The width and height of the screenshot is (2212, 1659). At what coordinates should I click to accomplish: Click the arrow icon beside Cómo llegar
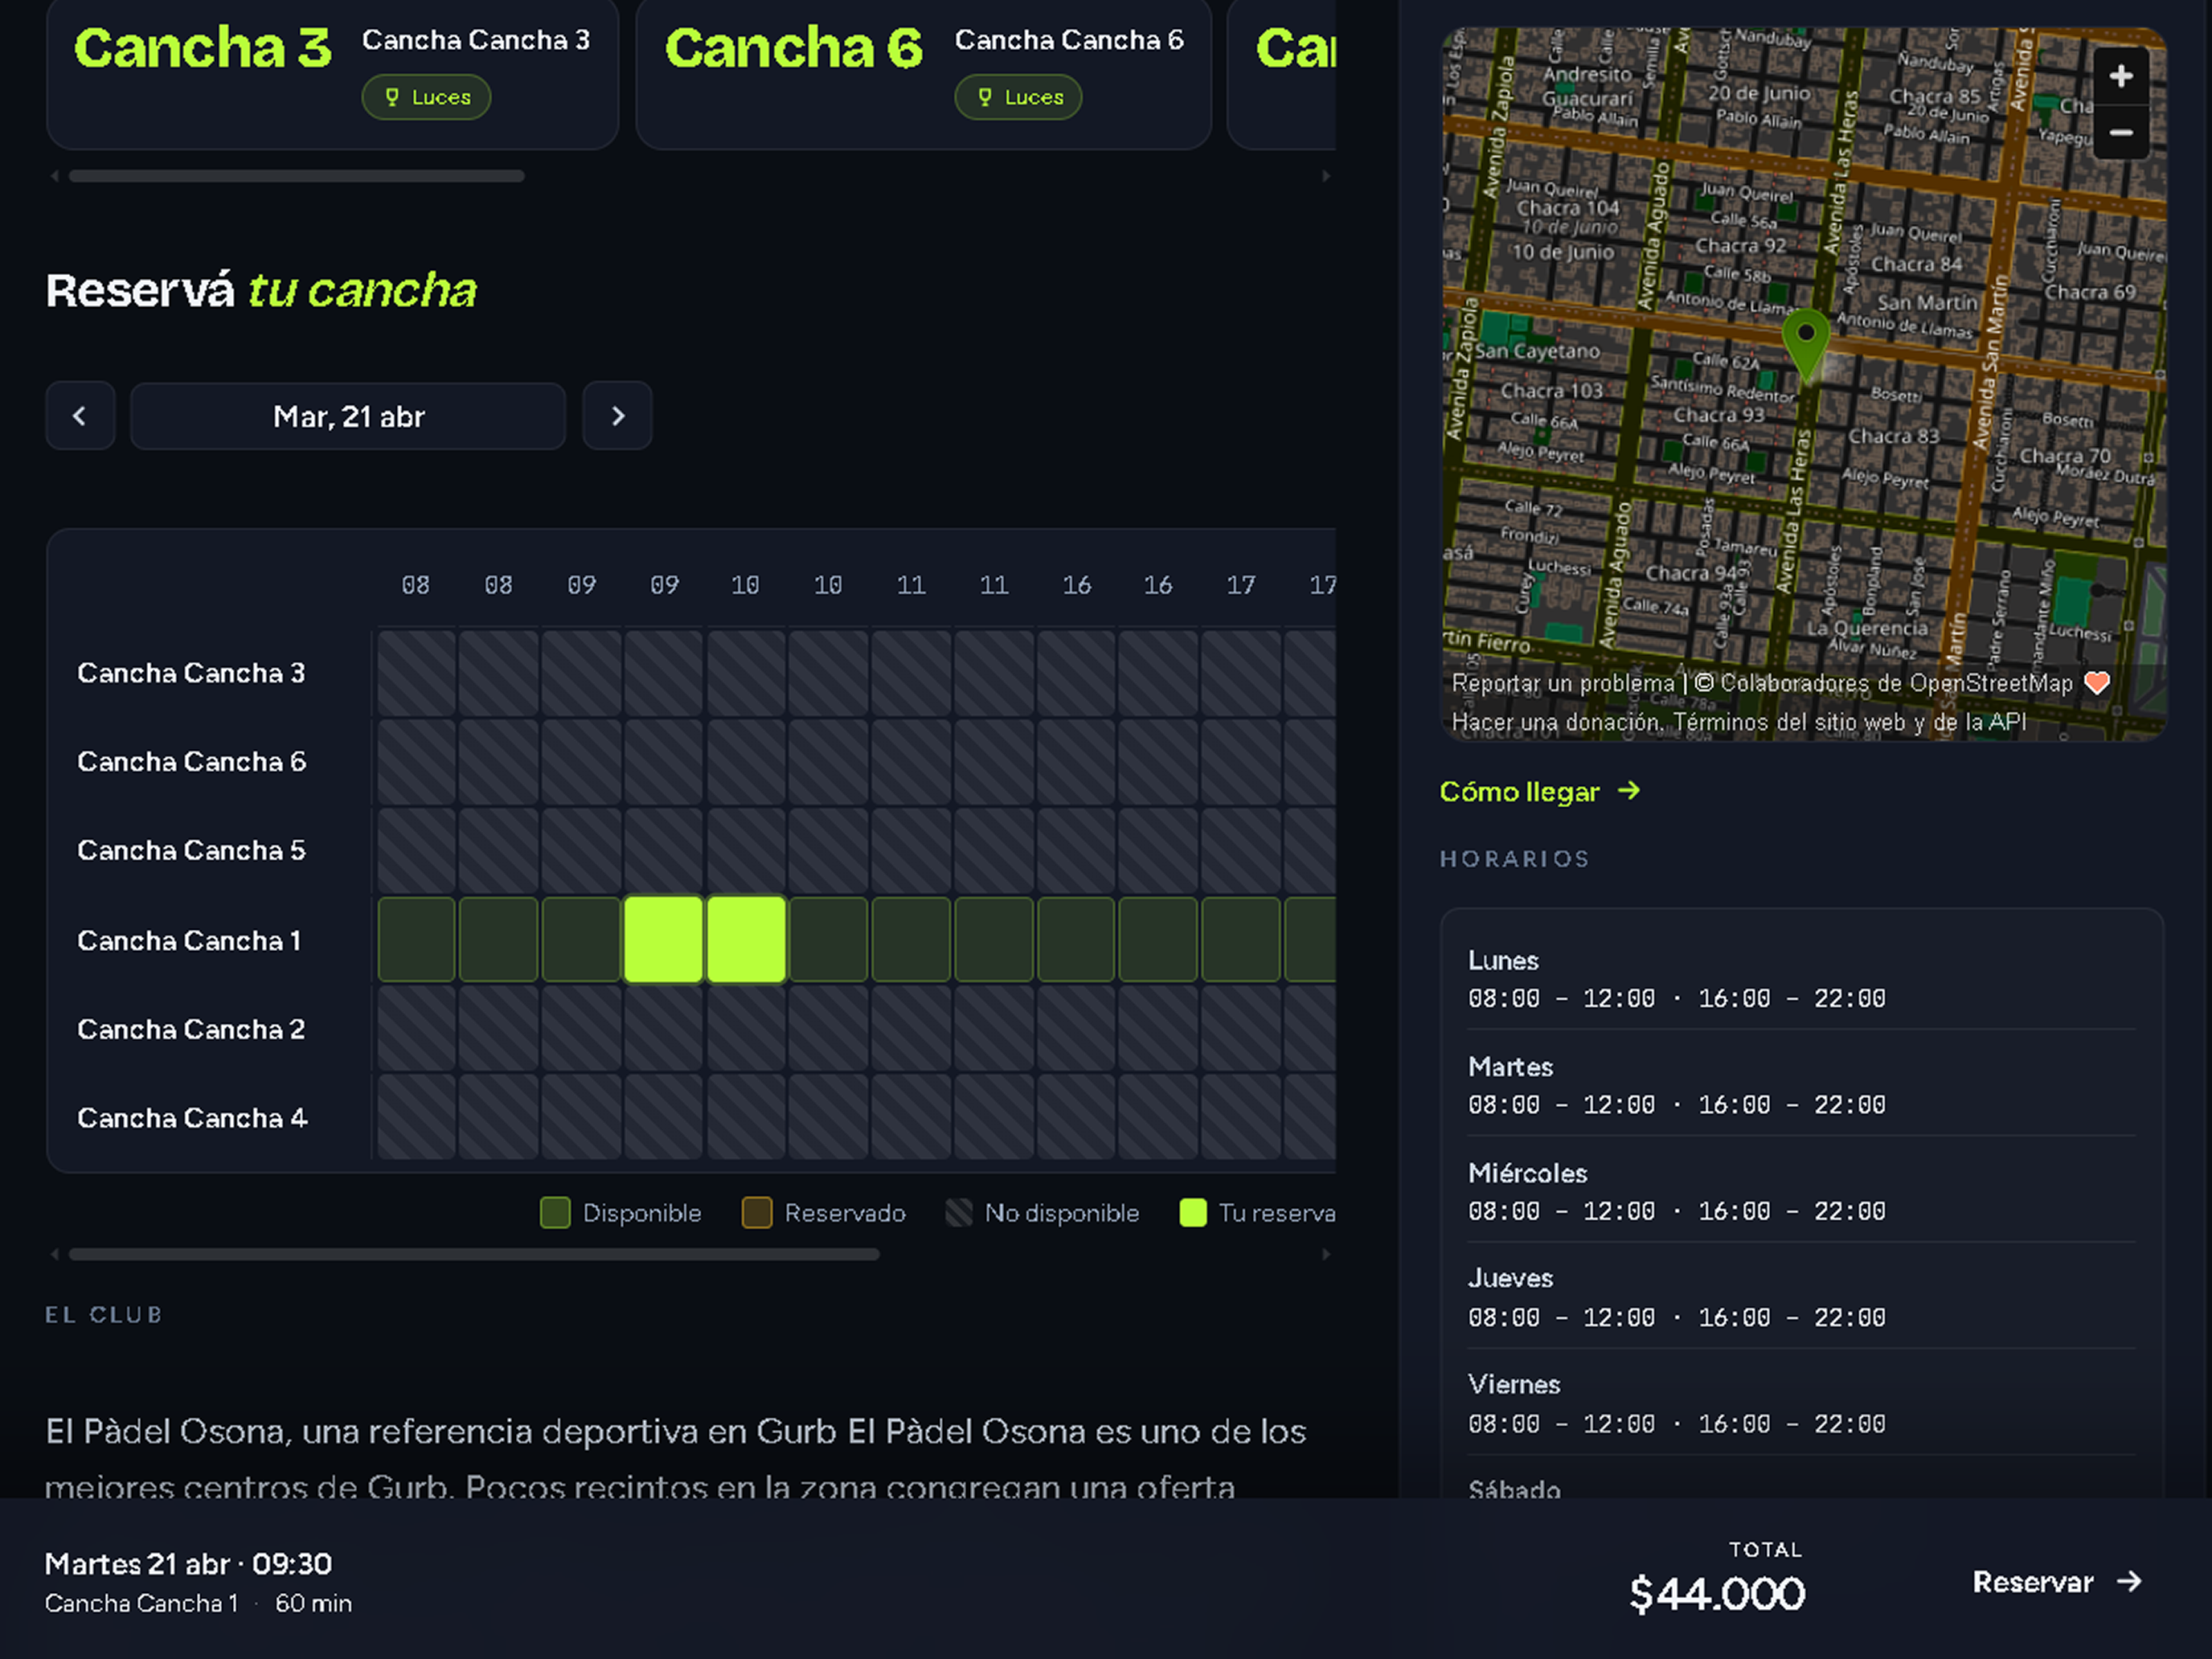1629,791
